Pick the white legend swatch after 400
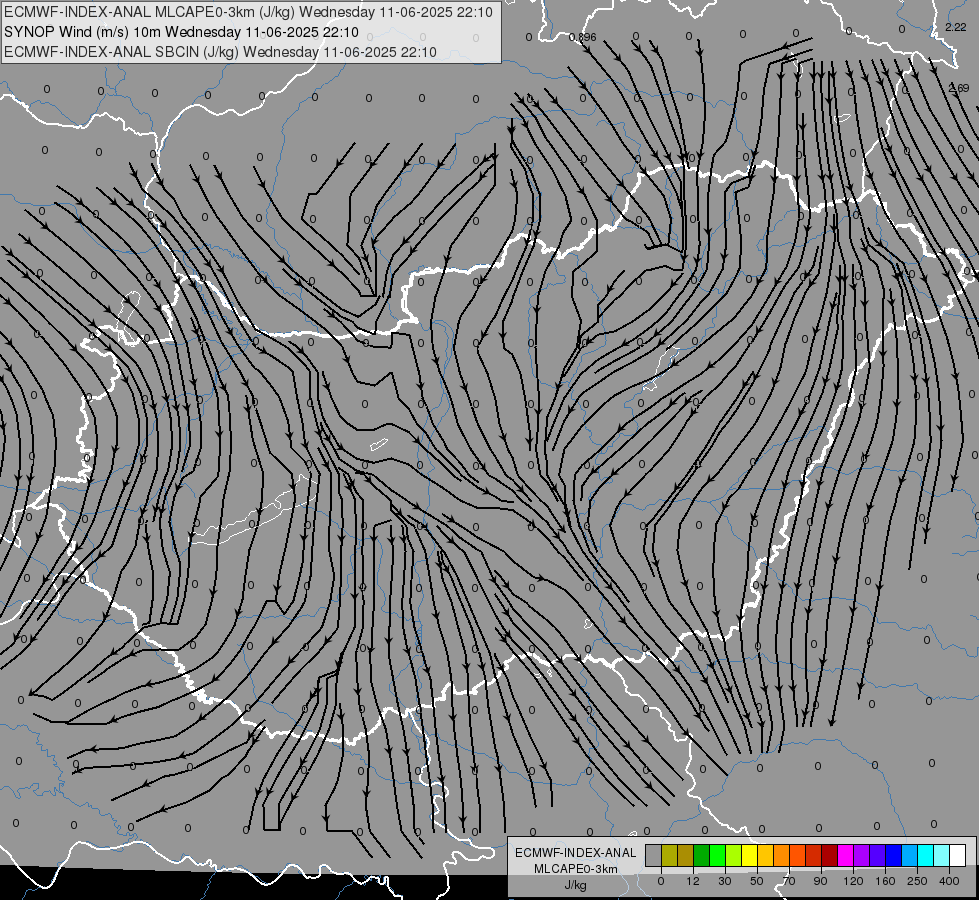This screenshot has height=900, width=979. pyautogui.click(x=958, y=855)
